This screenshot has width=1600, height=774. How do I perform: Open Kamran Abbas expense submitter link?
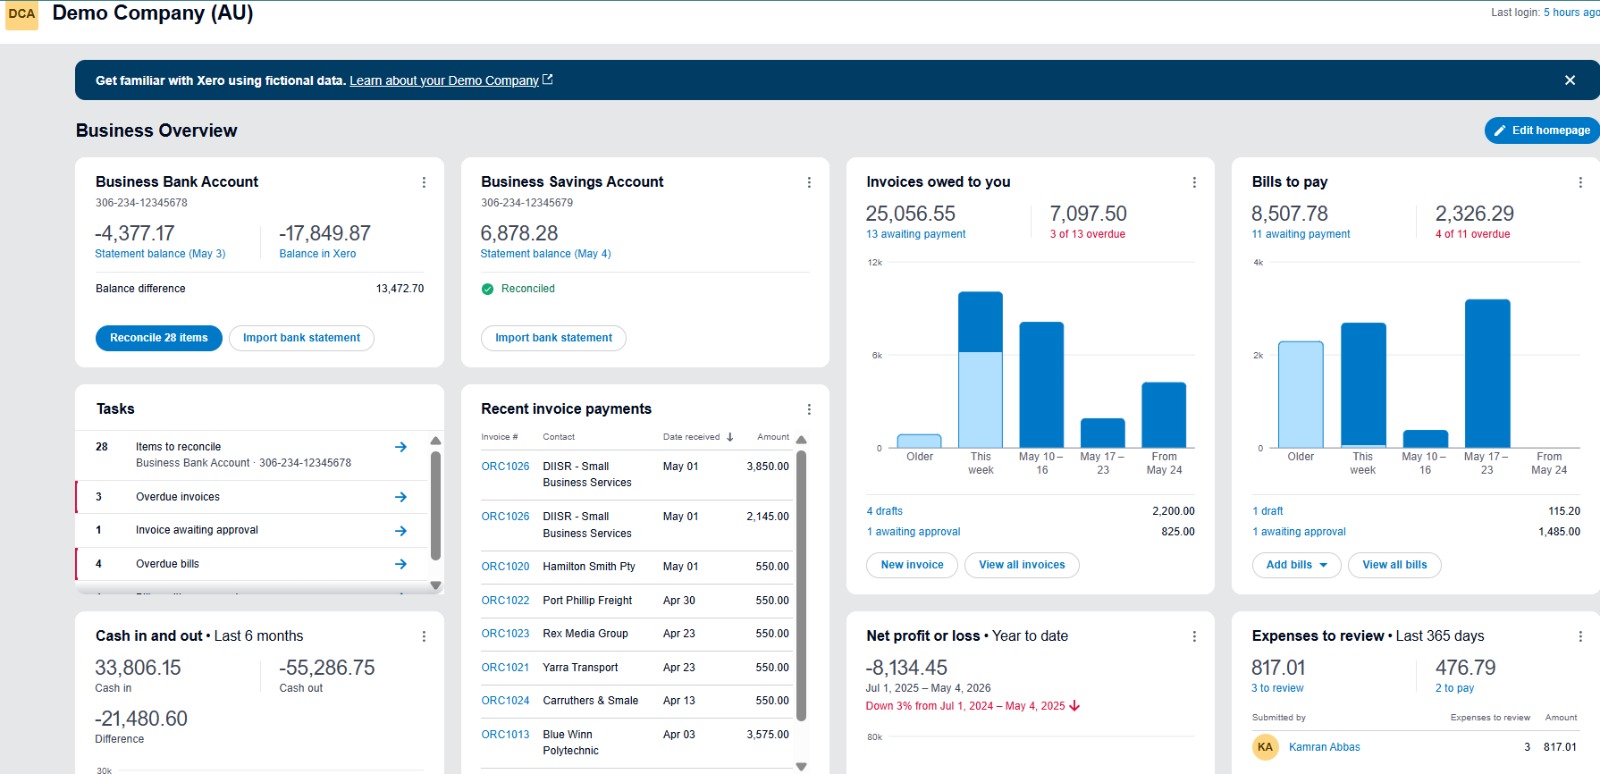click(x=1324, y=747)
